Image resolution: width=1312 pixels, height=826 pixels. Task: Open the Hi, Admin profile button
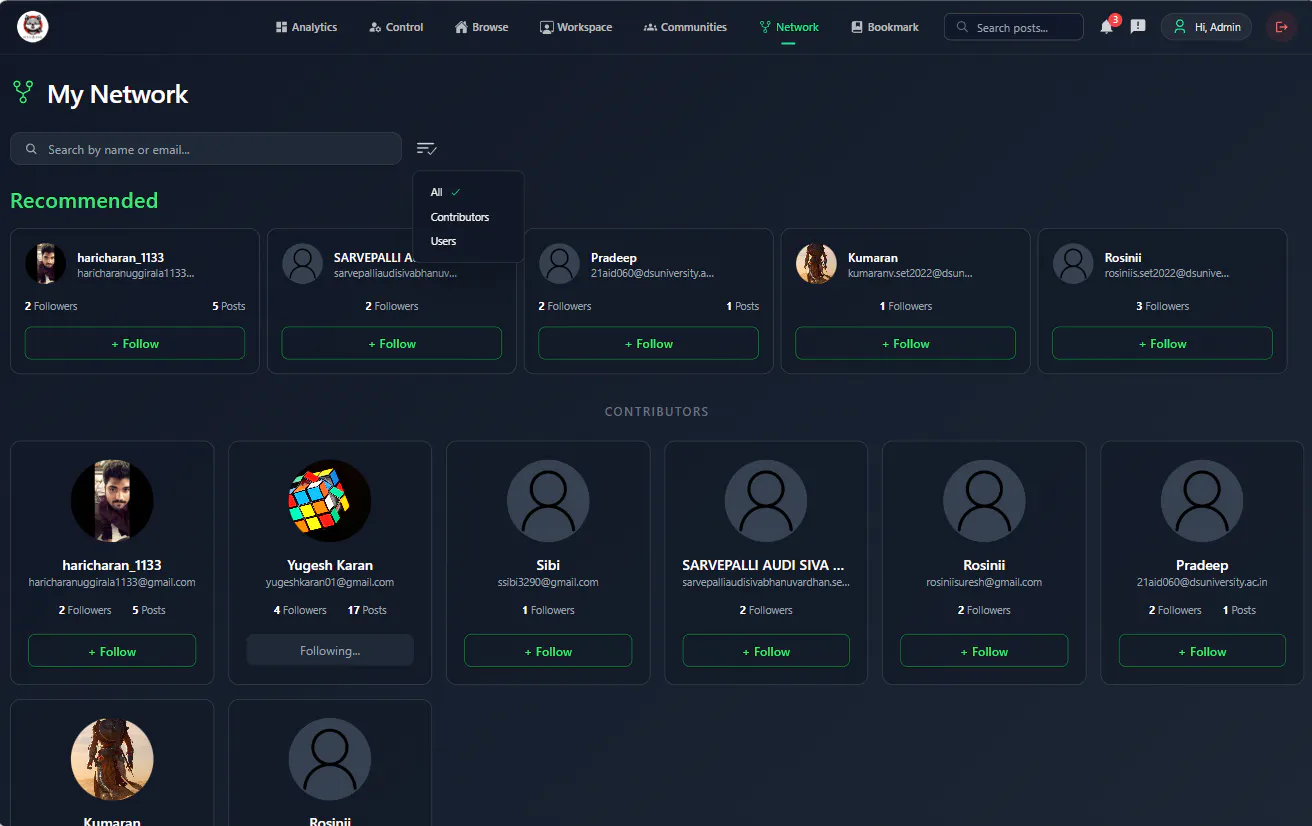click(x=1207, y=27)
